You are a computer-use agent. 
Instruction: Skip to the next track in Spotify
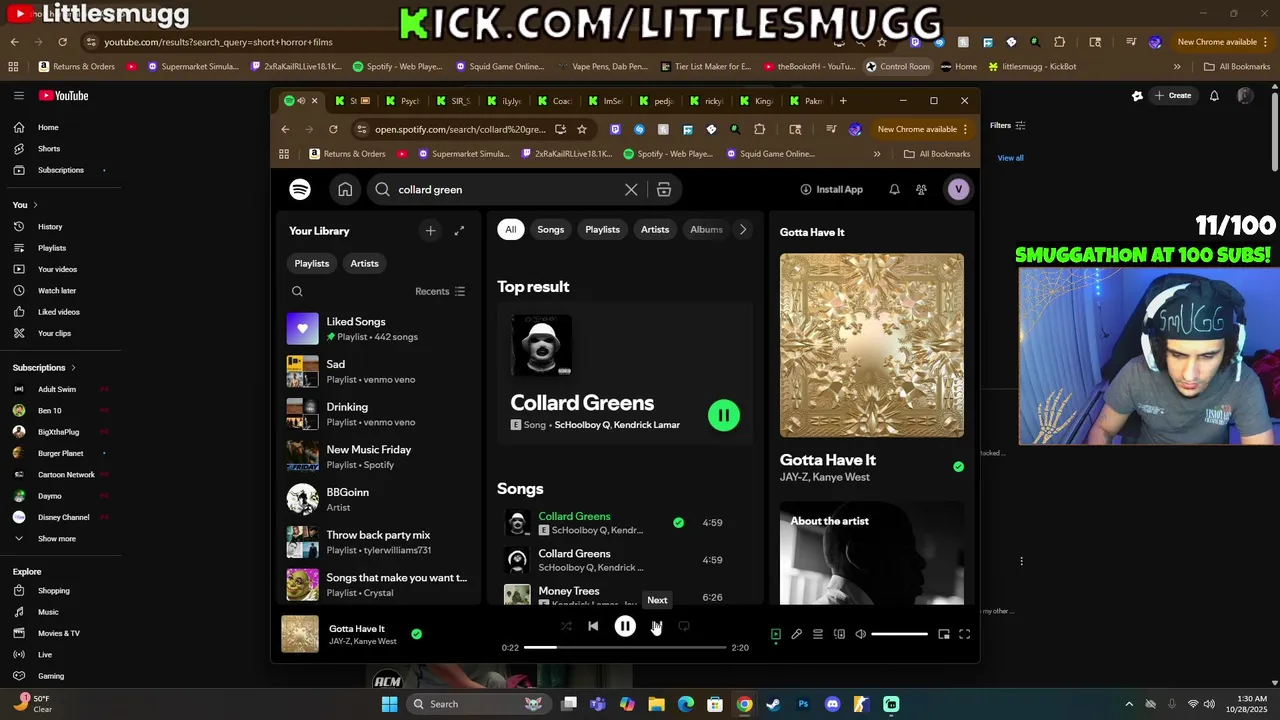[656, 626]
